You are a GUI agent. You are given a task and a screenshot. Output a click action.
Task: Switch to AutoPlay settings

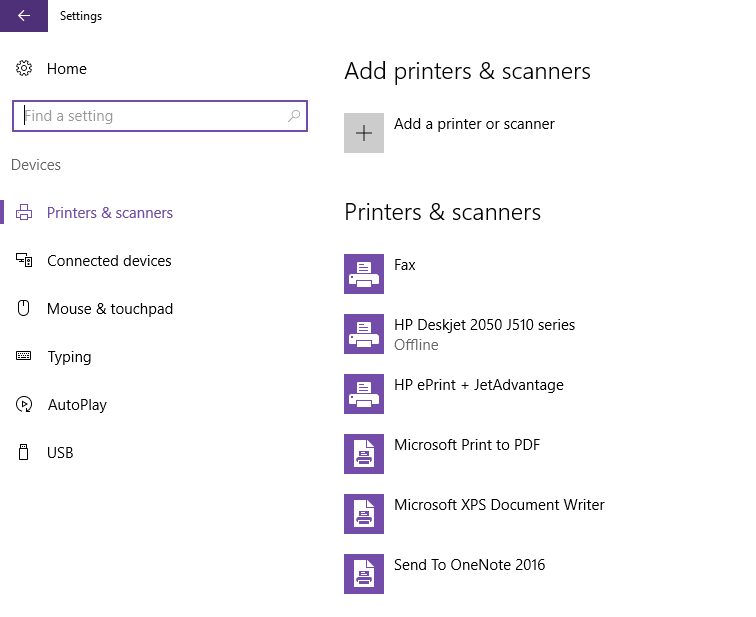pyautogui.click(x=76, y=405)
